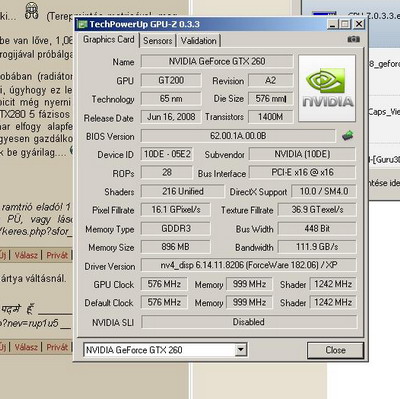Screen dimensions: 400x399
Task: Switch to the Validation tab
Action: pyautogui.click(x=199, y=41)
